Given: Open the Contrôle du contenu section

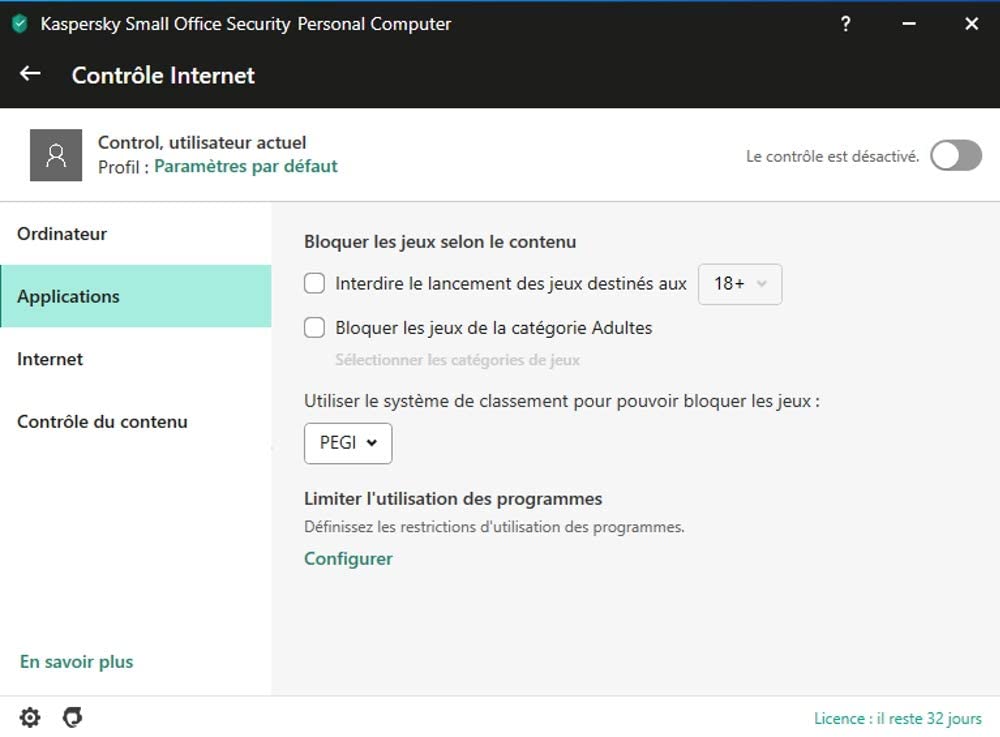Looking at the screenshot, I should tap(102, 422).
